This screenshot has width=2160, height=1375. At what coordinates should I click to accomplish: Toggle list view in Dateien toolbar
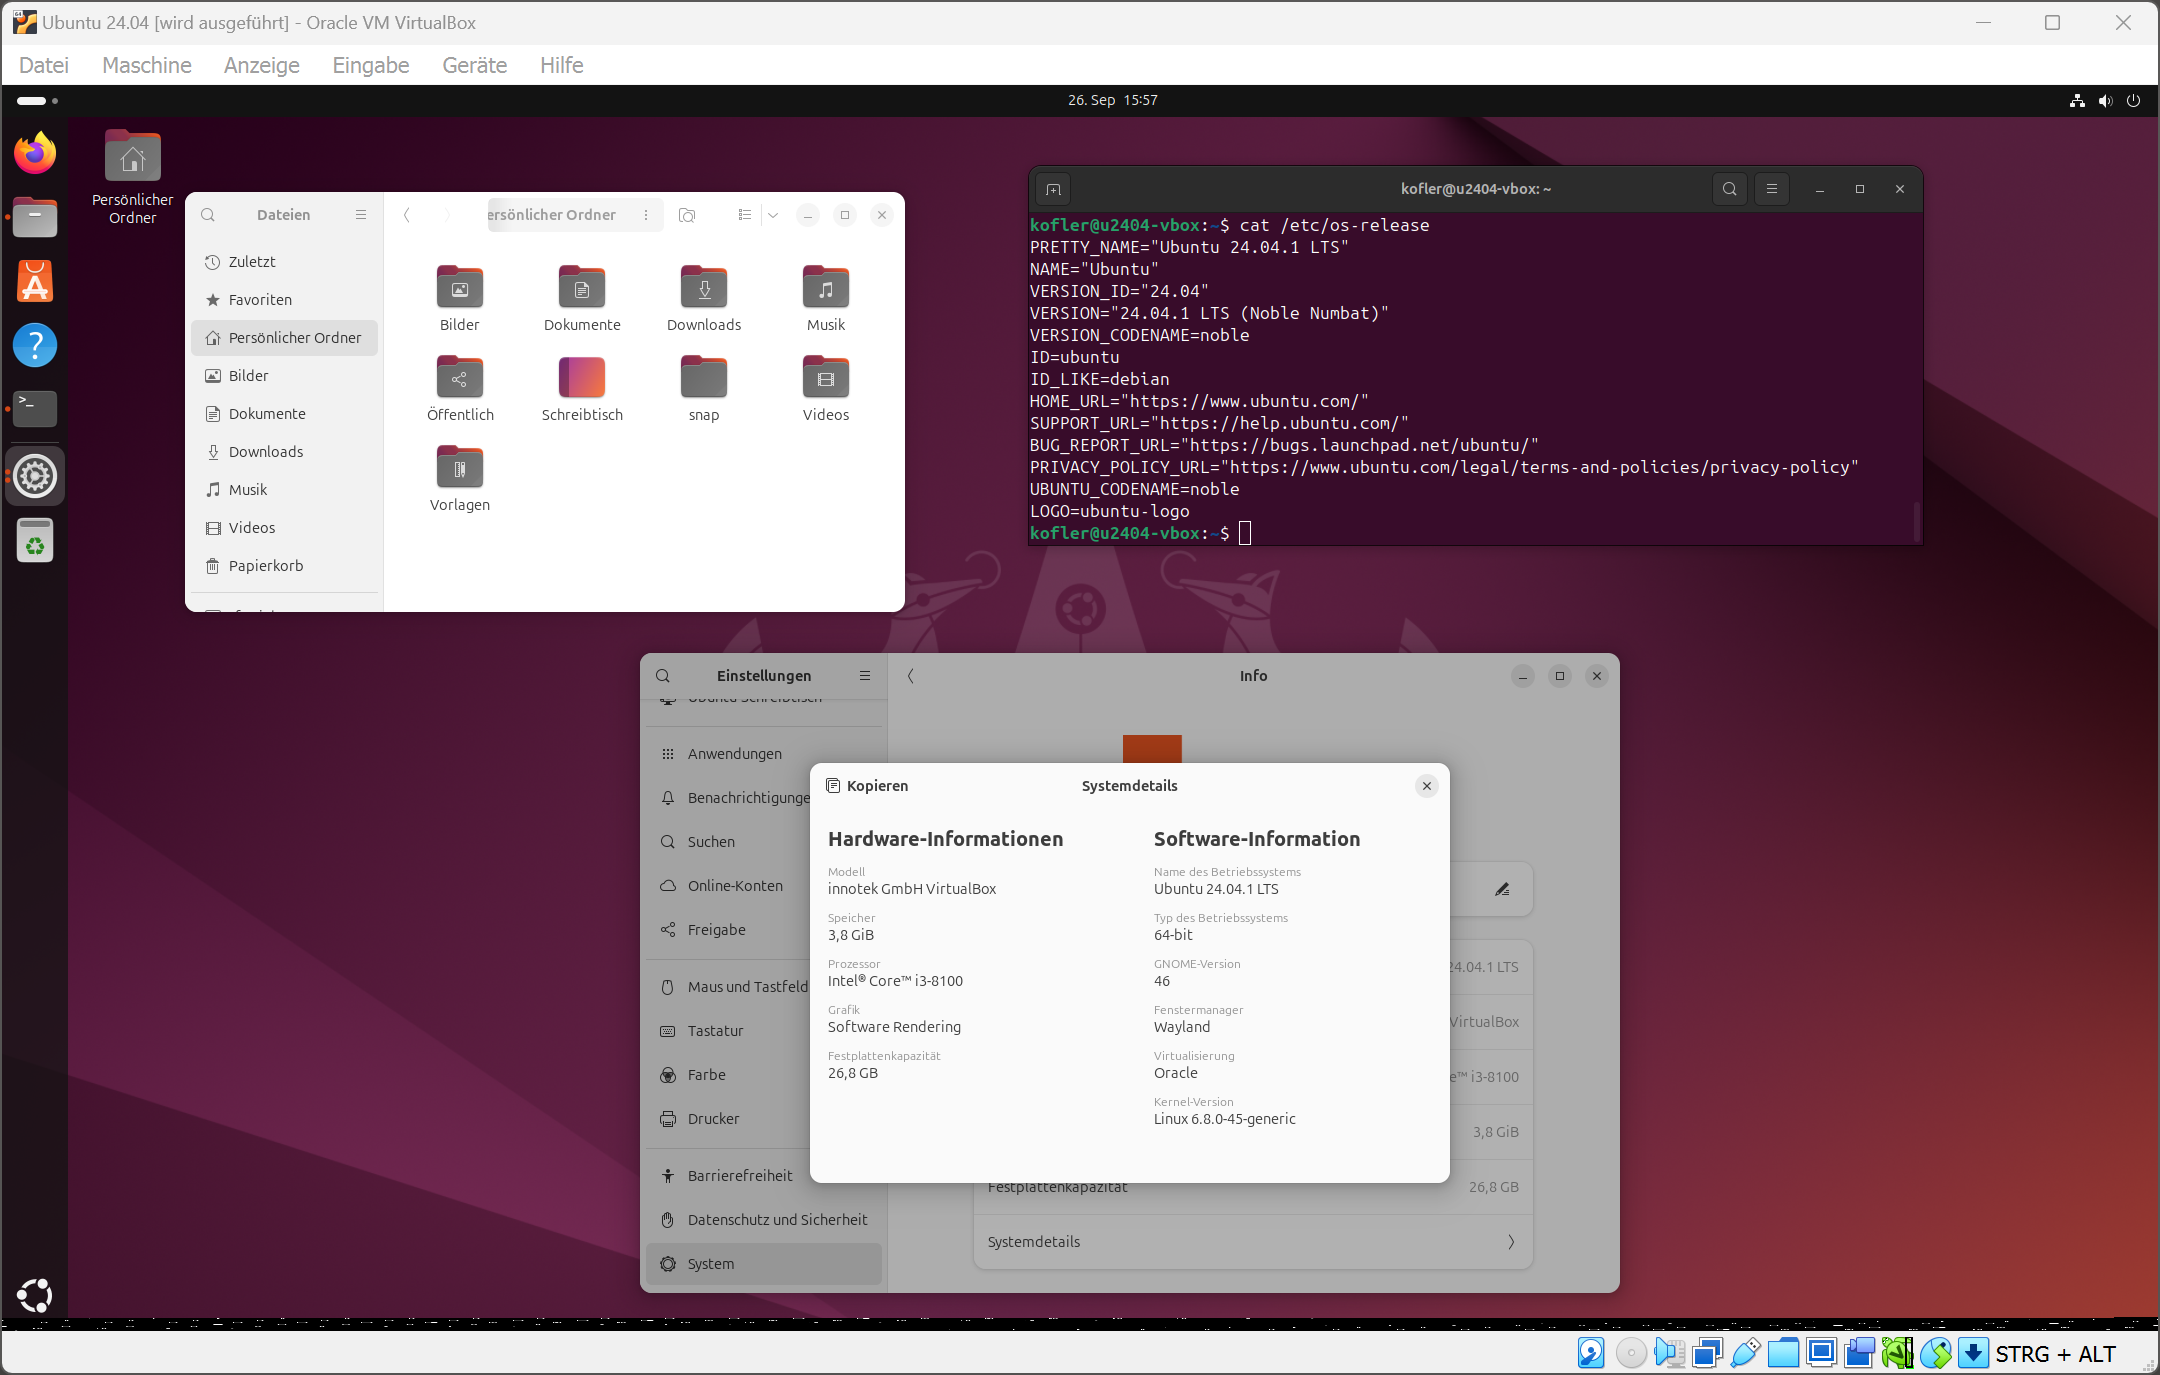tap(744, 215)
